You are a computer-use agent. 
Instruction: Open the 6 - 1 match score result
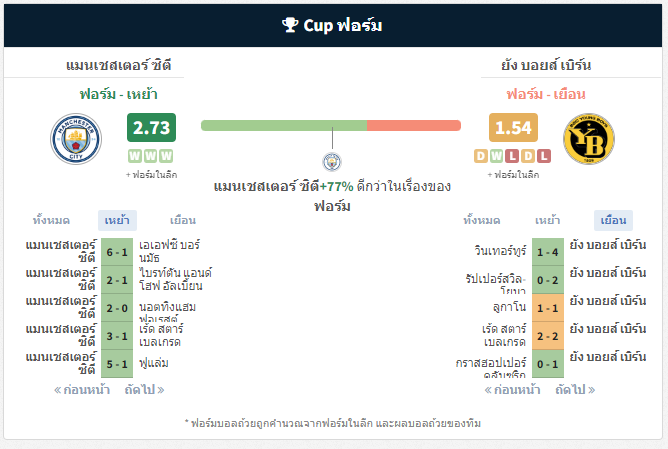point(117,252)
